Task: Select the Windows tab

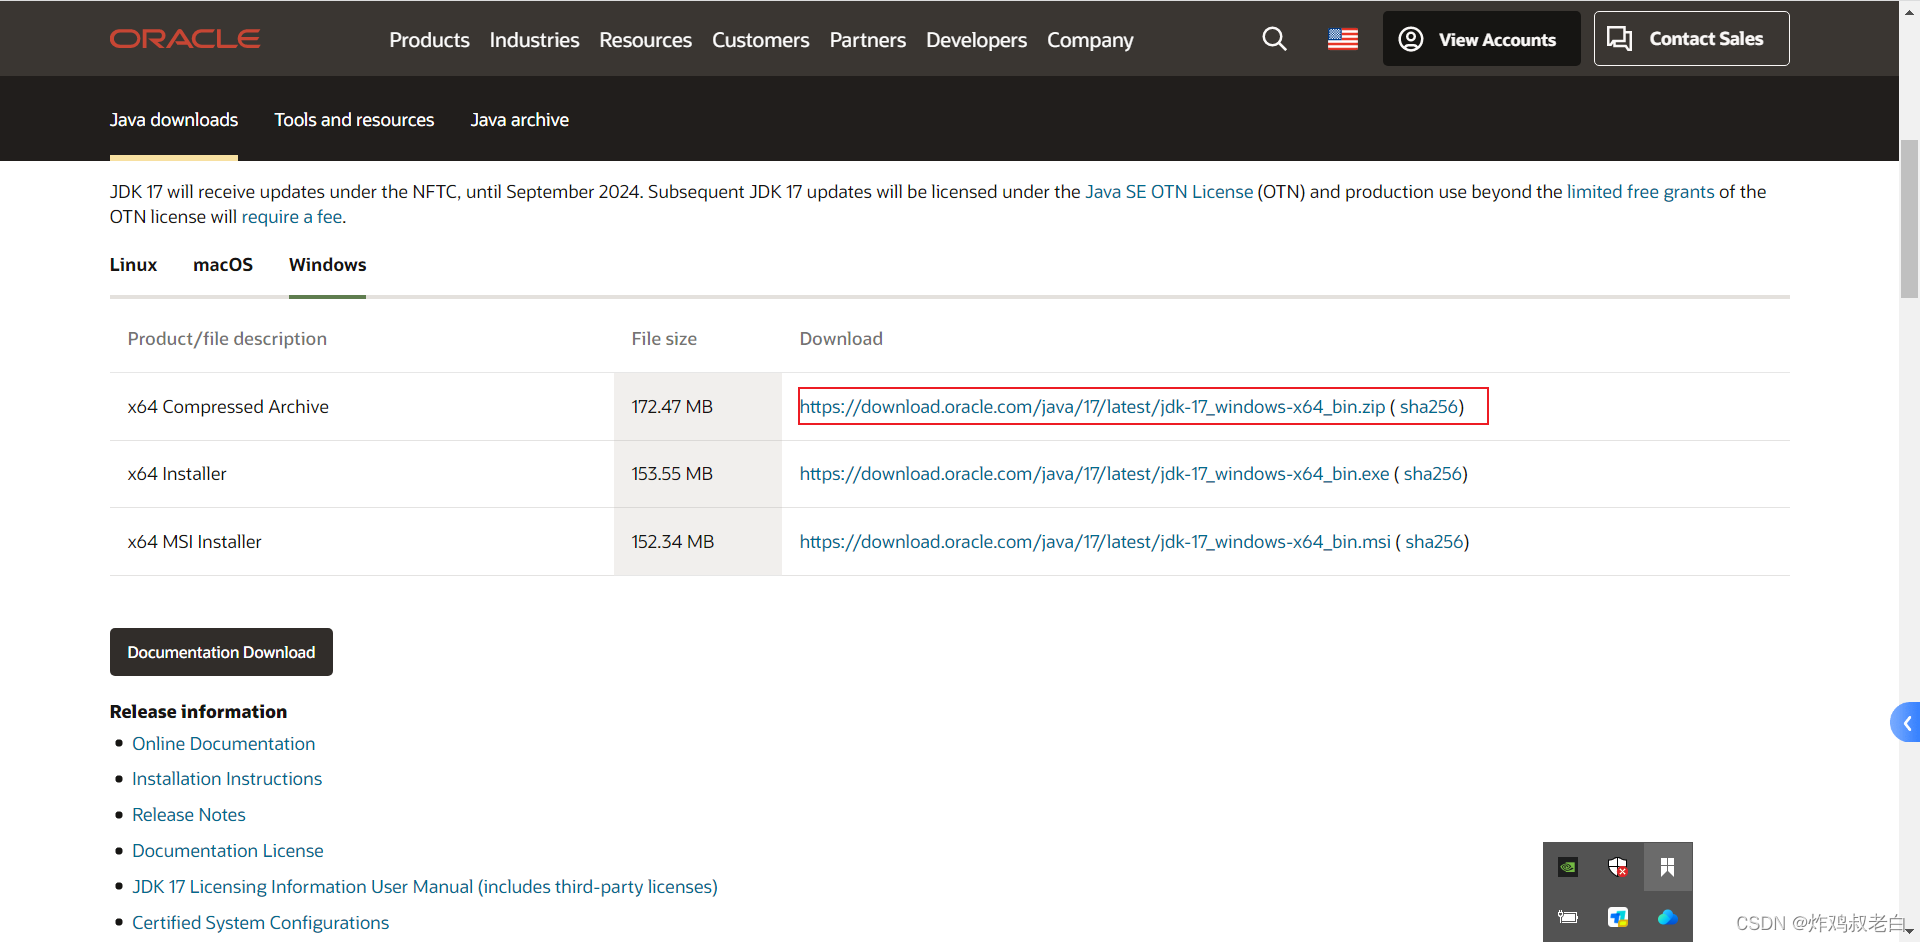Action: pyautogui.click(x=327, y=265)
